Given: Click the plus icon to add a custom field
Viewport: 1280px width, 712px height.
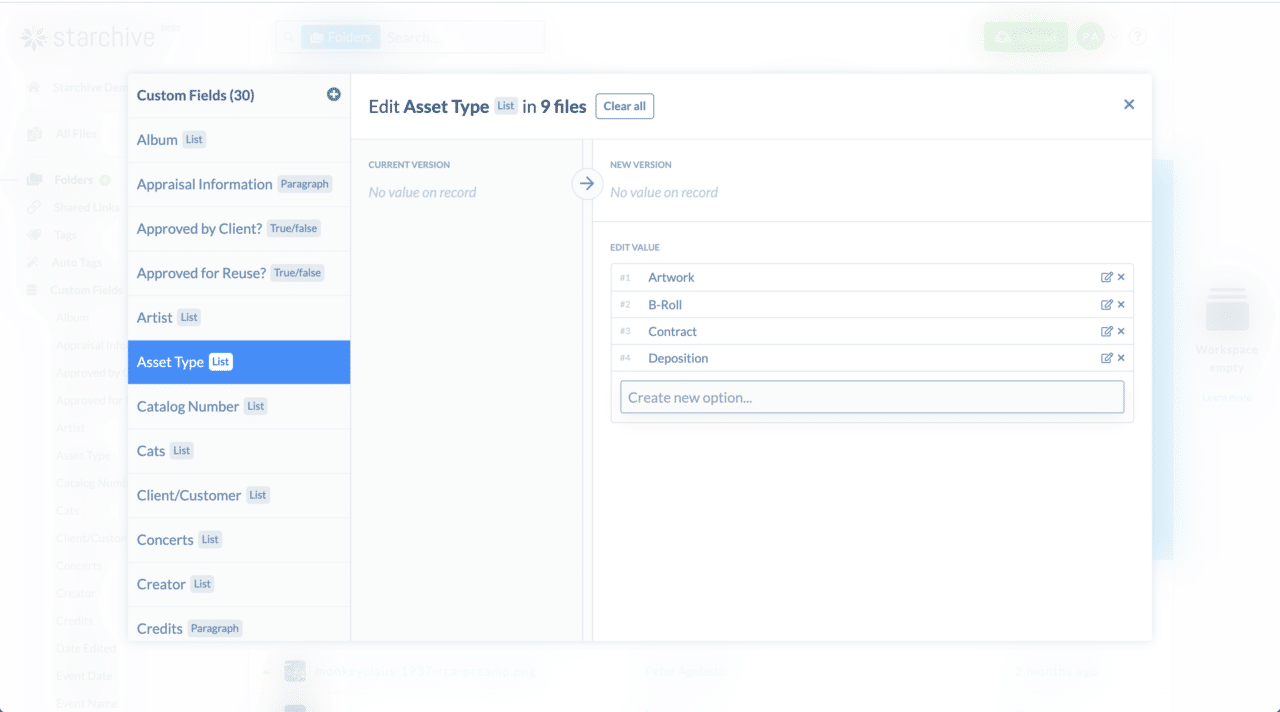Looking at the screenshot, I should pyautogui.click(x=333, y=94).
